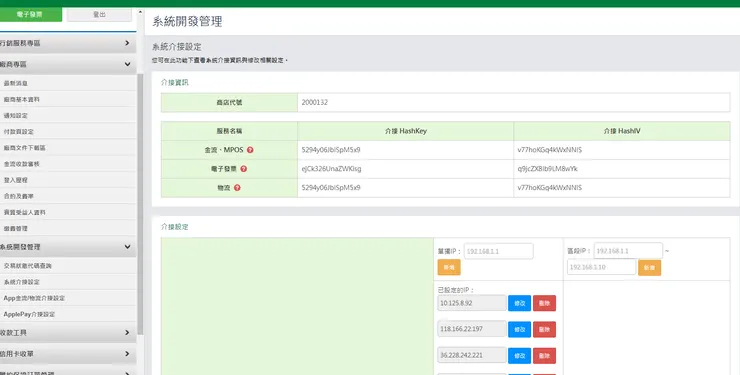This screenshot has width=740, height=375.
Task: Focus the range end IP field 192.168.1.10
Action: (x=601, y=267)
